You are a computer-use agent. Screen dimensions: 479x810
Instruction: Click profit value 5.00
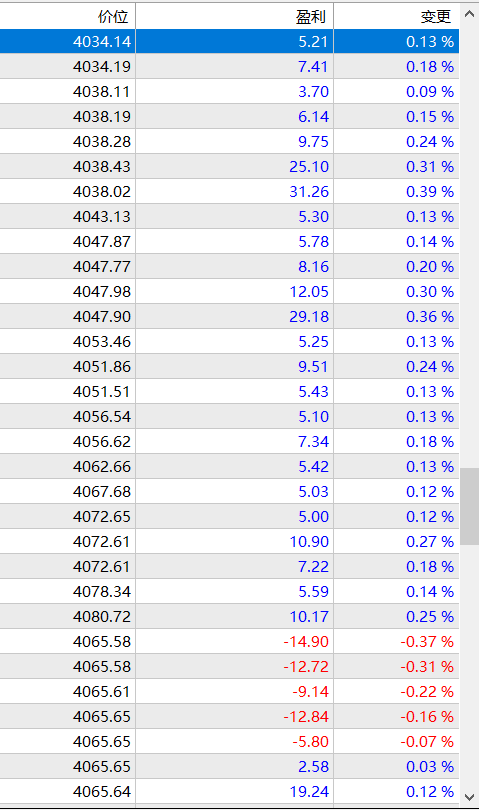coord(313,517)
